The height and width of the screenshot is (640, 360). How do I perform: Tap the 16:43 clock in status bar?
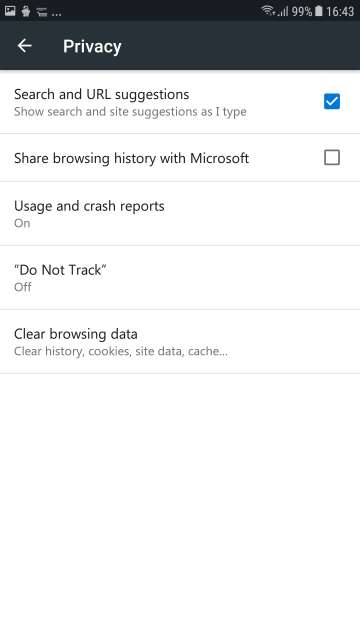[x=340, y=11]
